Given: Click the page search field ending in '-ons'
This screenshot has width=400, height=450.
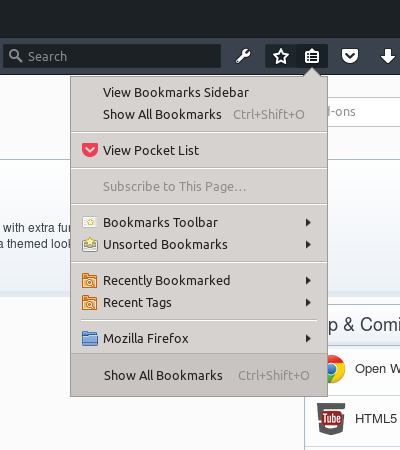Looking at the screenshot, I should pyautogui.click(x=364, y=112).
